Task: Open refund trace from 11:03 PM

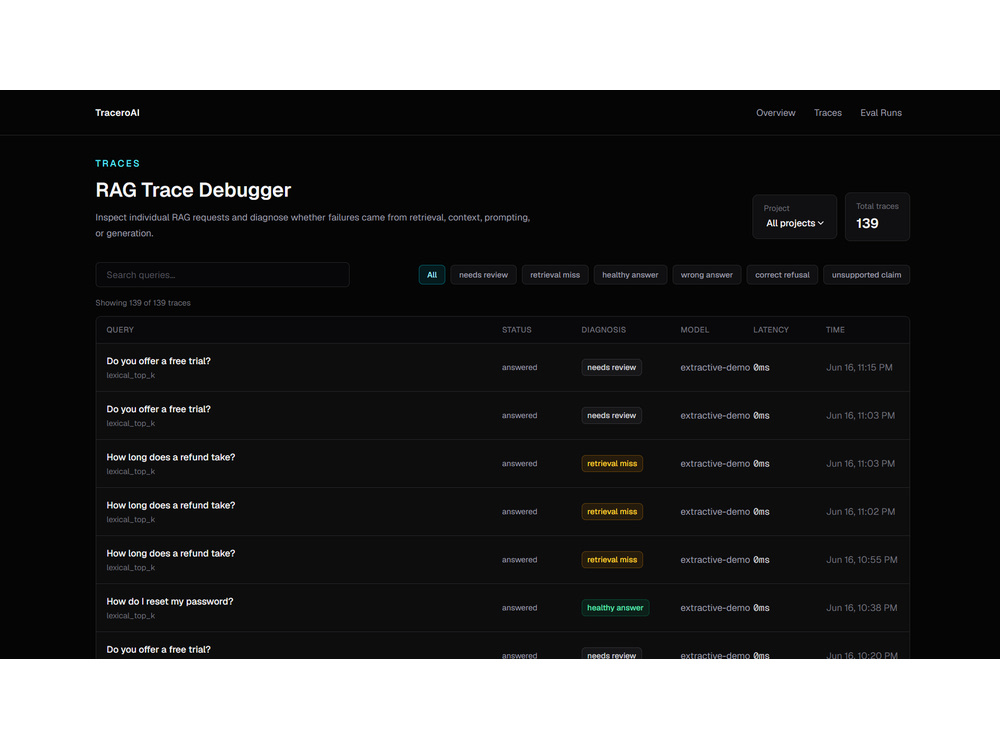Action: (503, 464)
